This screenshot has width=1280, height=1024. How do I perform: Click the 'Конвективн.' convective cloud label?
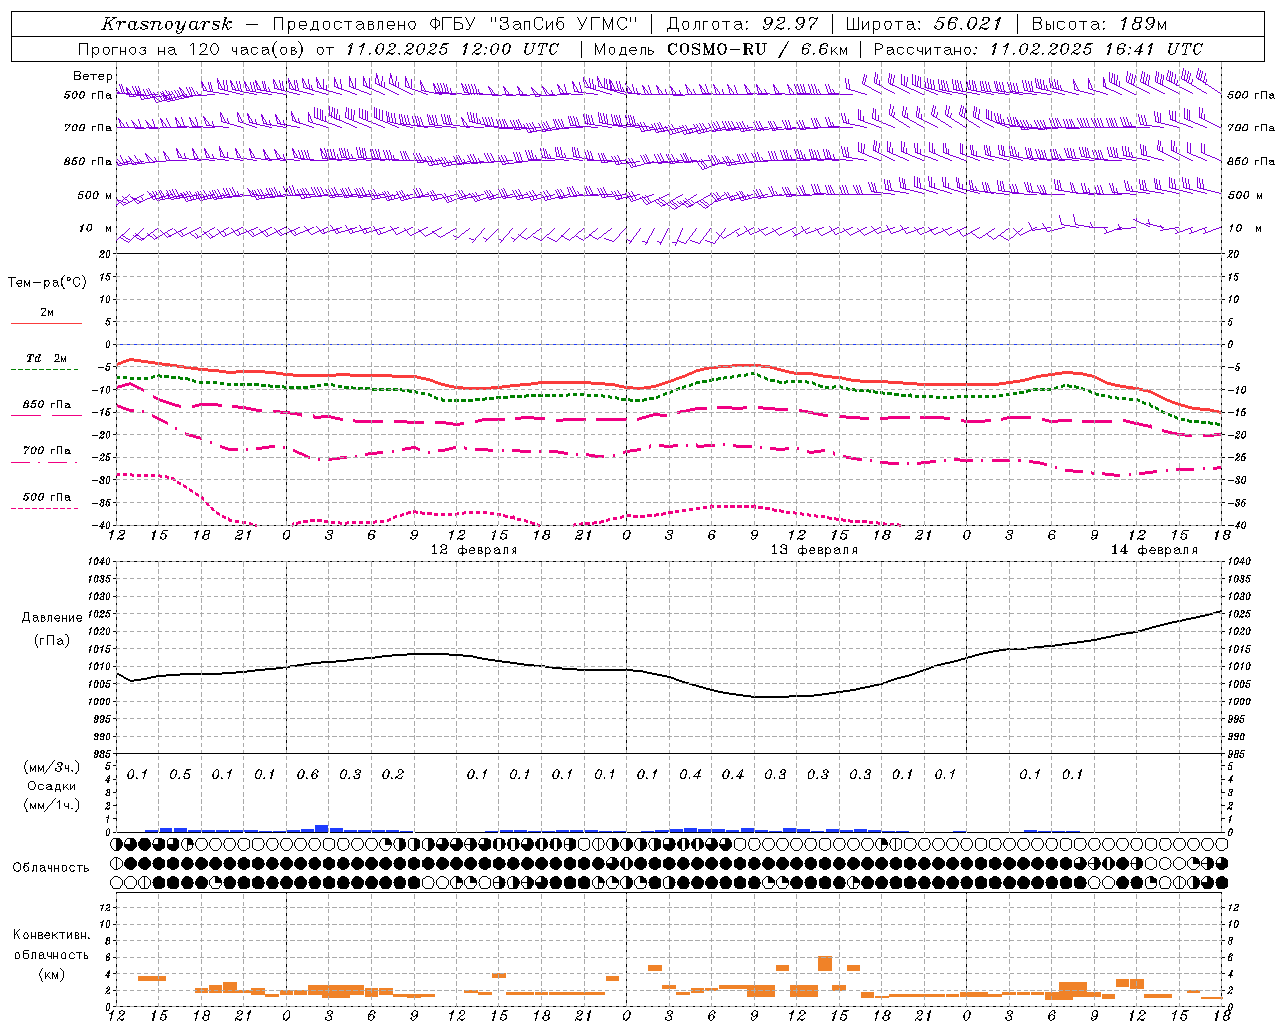[52, 935]
